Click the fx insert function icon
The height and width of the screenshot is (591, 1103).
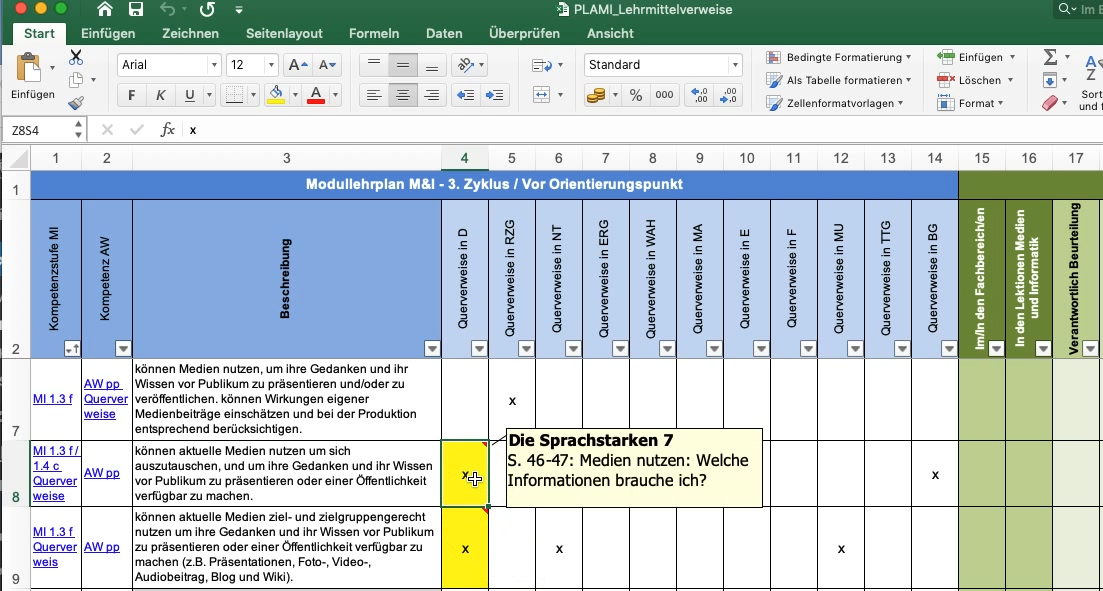coord(167,129)
